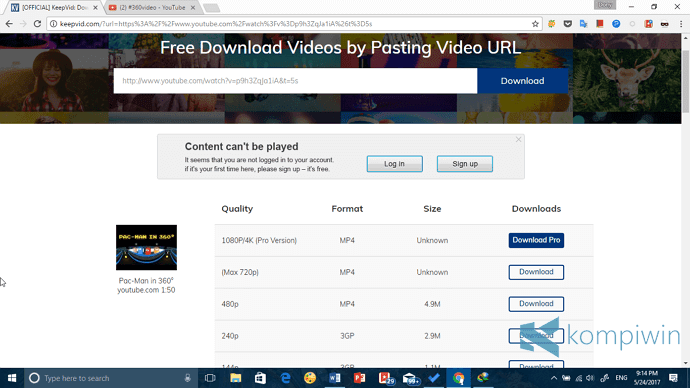The image size is (690, 388).
Task: Click Download Pro for 1080P/4K
Action: point(536,240)
